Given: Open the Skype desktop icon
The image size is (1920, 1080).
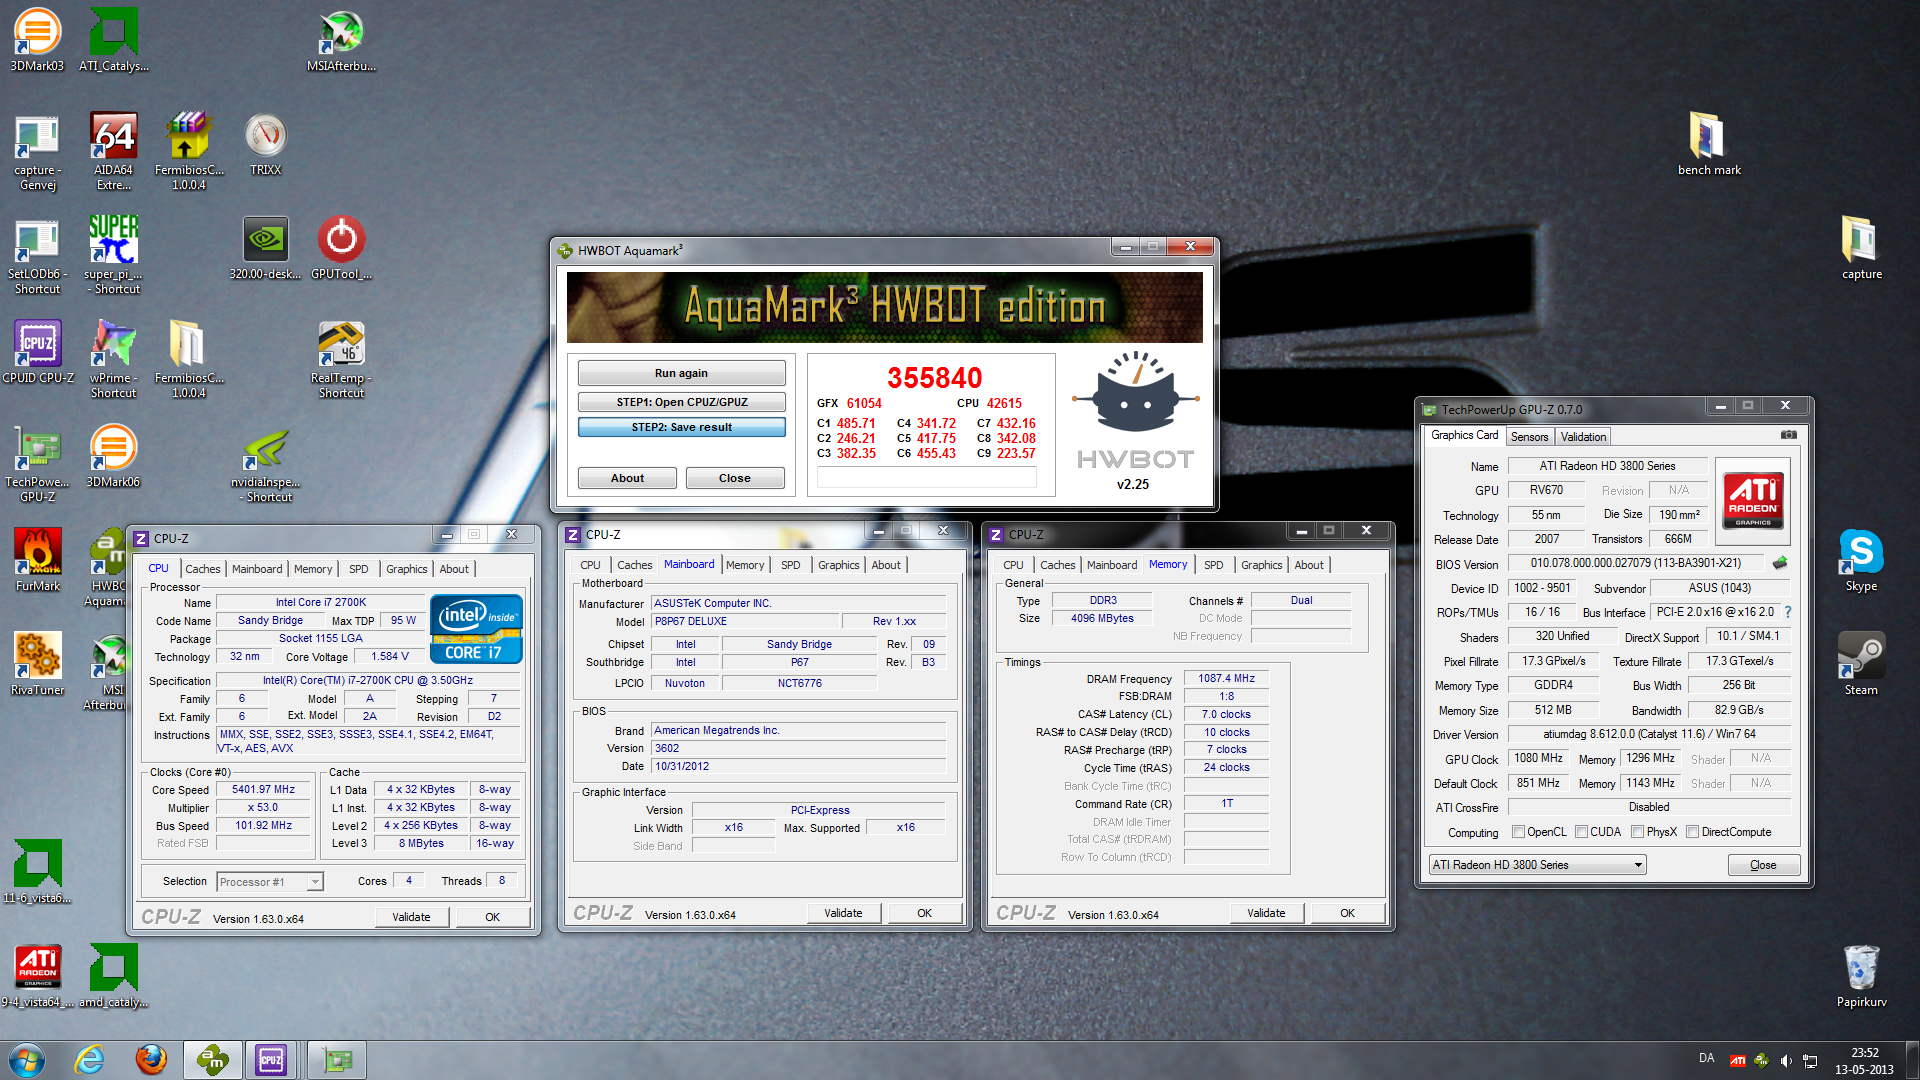Looking at the screenshot, I should point(1861,560).
